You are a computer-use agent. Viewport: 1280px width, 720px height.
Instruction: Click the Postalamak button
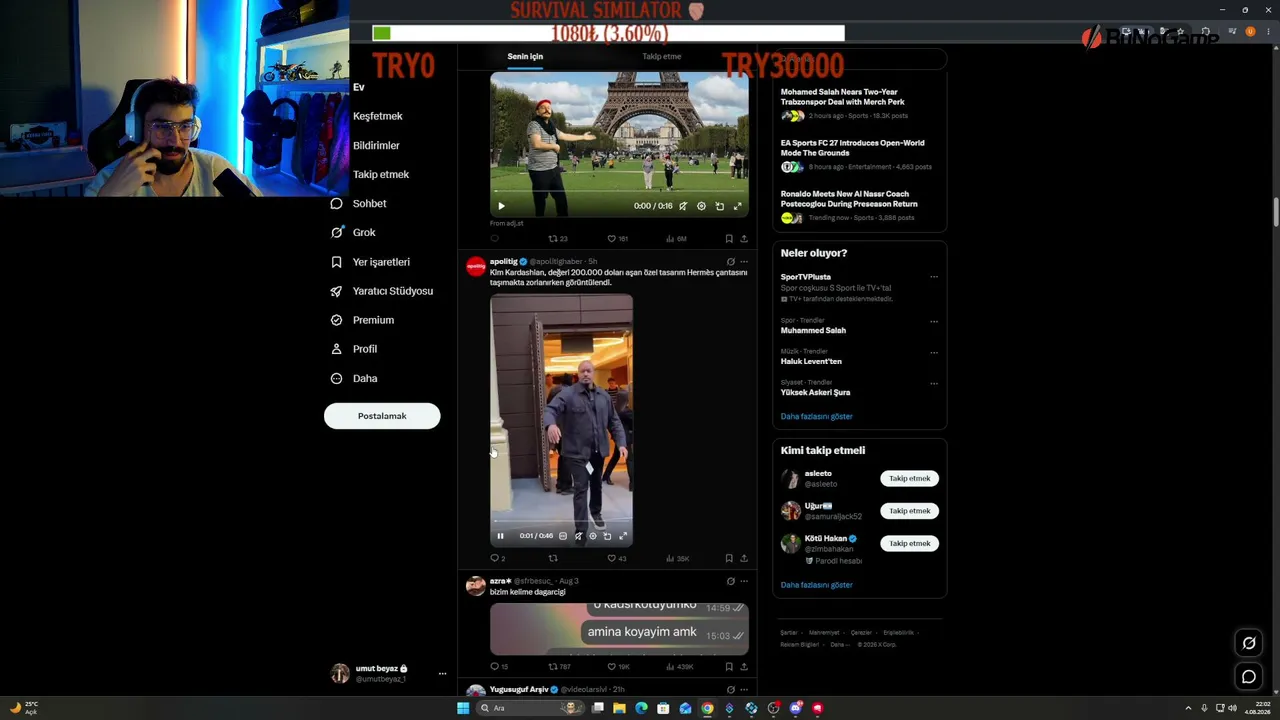tap(382, 416)
